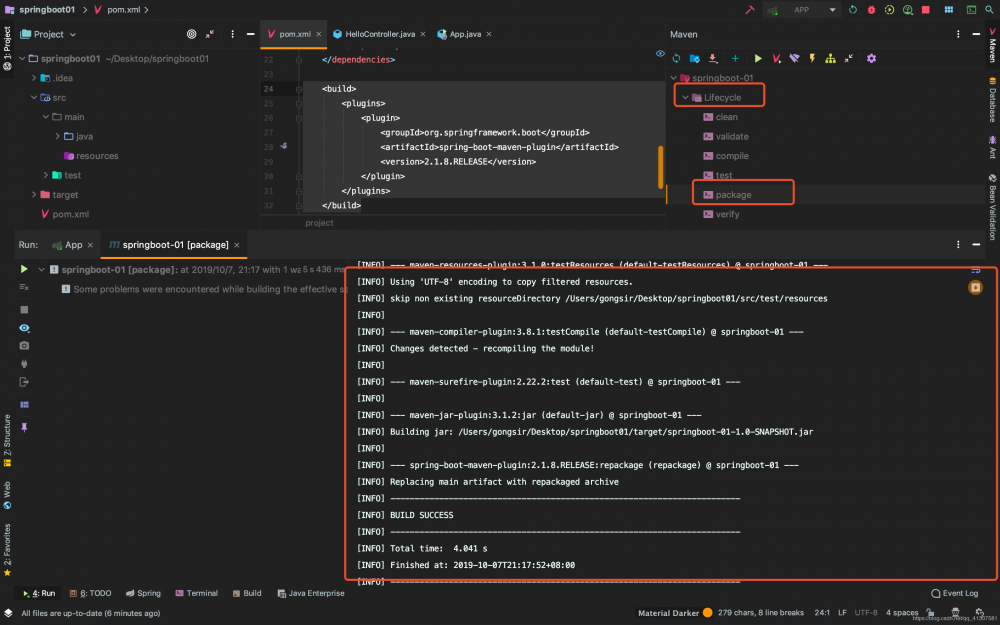Toggle the eye view filter in Run panel
Screen dimensions: 1000x625
point(24,328)
